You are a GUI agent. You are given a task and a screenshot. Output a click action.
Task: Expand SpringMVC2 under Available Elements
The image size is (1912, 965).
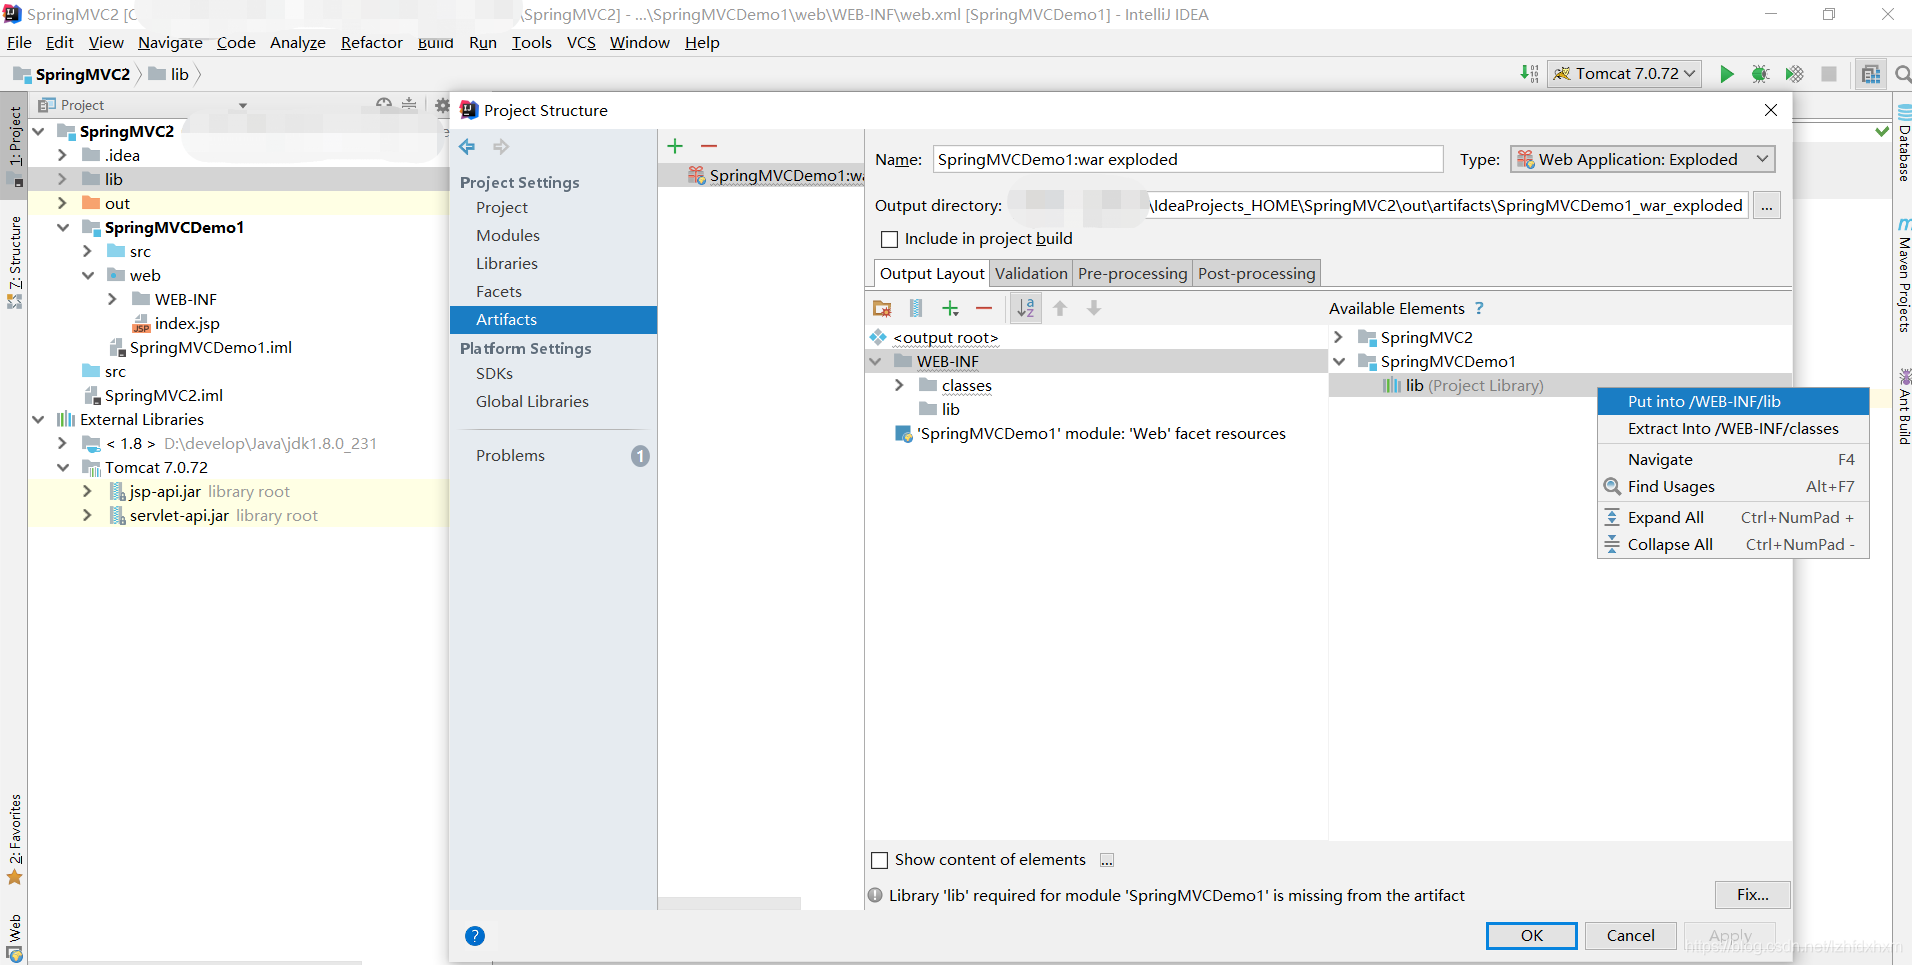click(1338, 337)
